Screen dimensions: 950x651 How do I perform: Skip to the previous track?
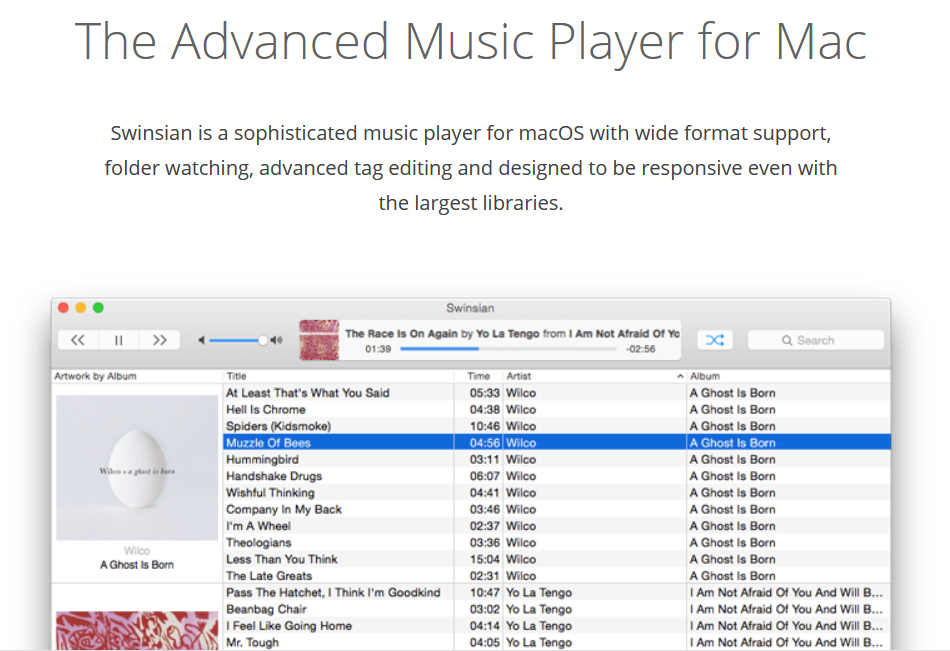pos(78,340)
